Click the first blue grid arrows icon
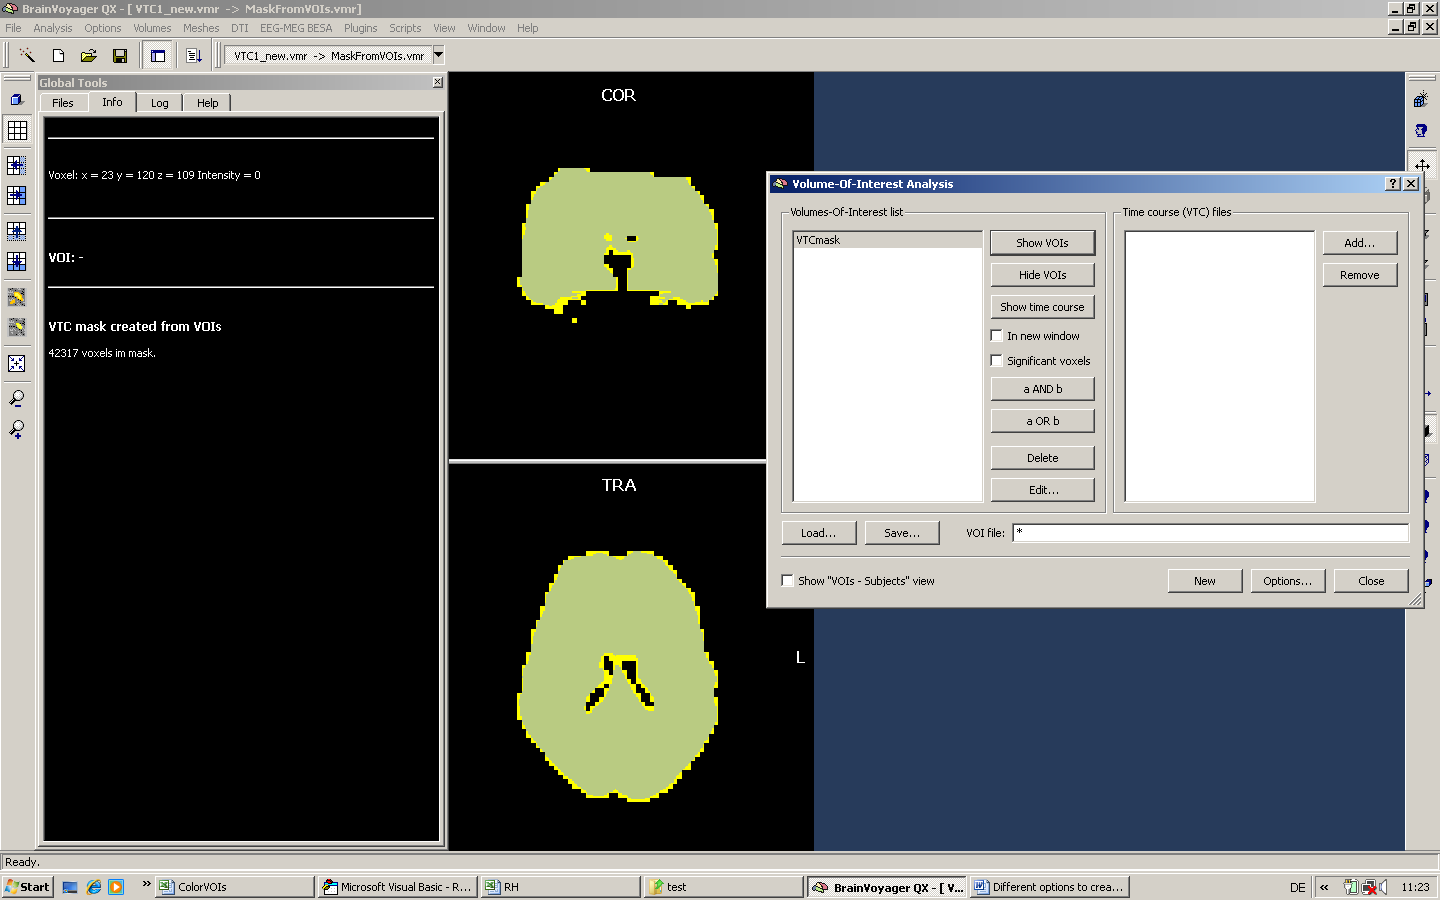Viewport: 1440px width, 900px height. pos(17,166)
